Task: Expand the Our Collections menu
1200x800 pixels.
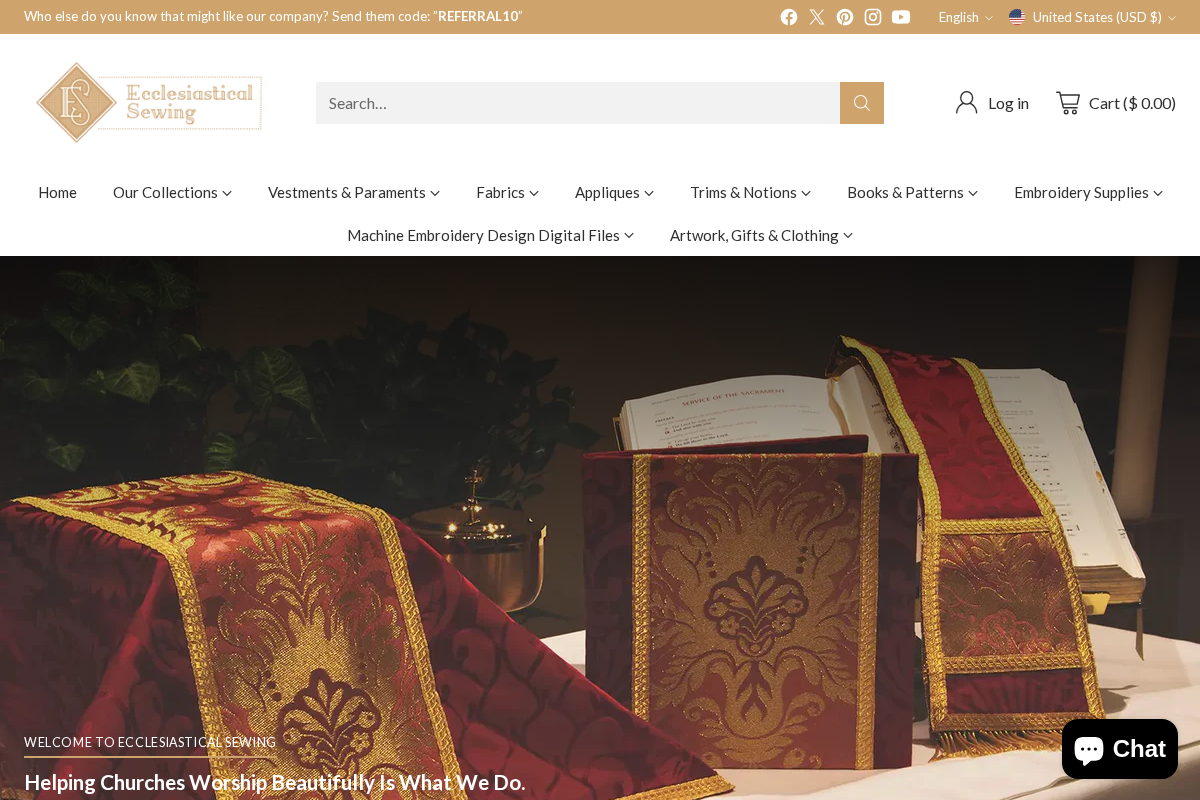Action: tap(172, 192)
